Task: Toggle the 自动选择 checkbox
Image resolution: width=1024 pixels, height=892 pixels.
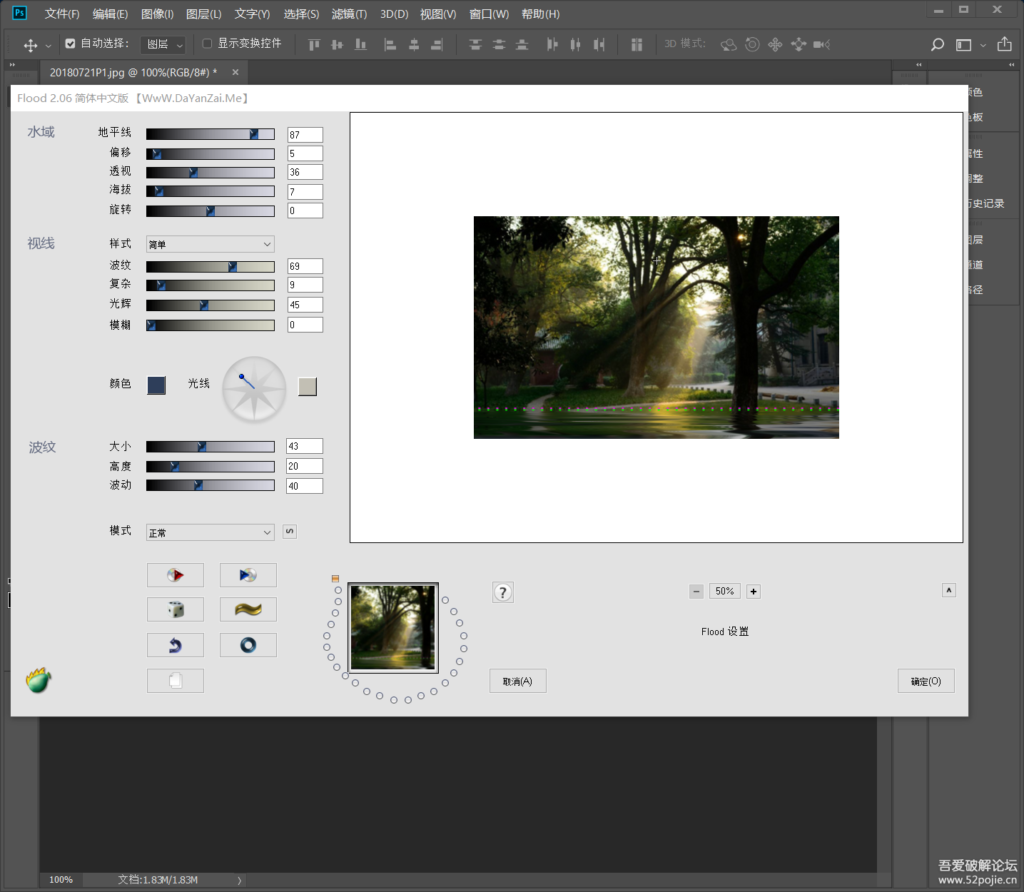Action: pyautogui.click(x=71, y=44)
